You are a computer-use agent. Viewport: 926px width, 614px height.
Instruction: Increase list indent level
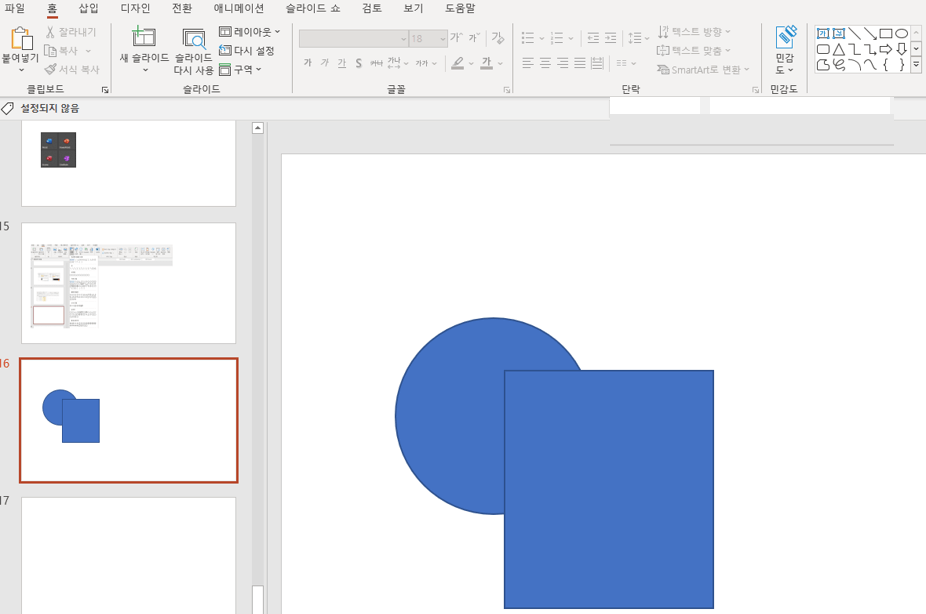[x=611, y=38]
